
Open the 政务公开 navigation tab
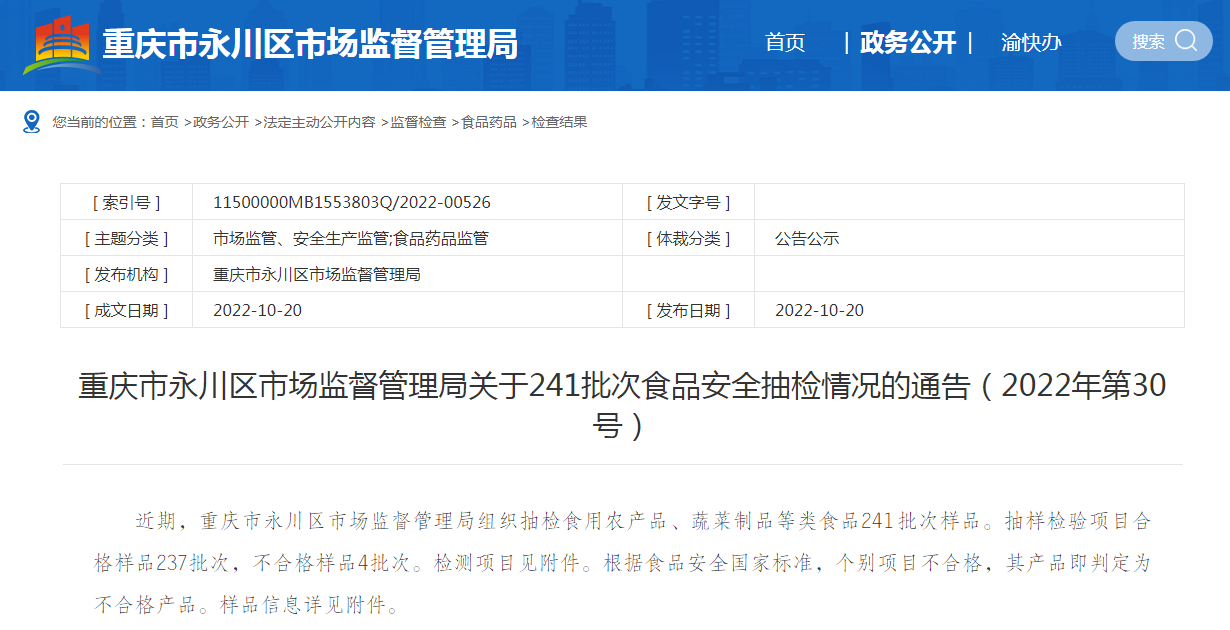coord(908,42)
